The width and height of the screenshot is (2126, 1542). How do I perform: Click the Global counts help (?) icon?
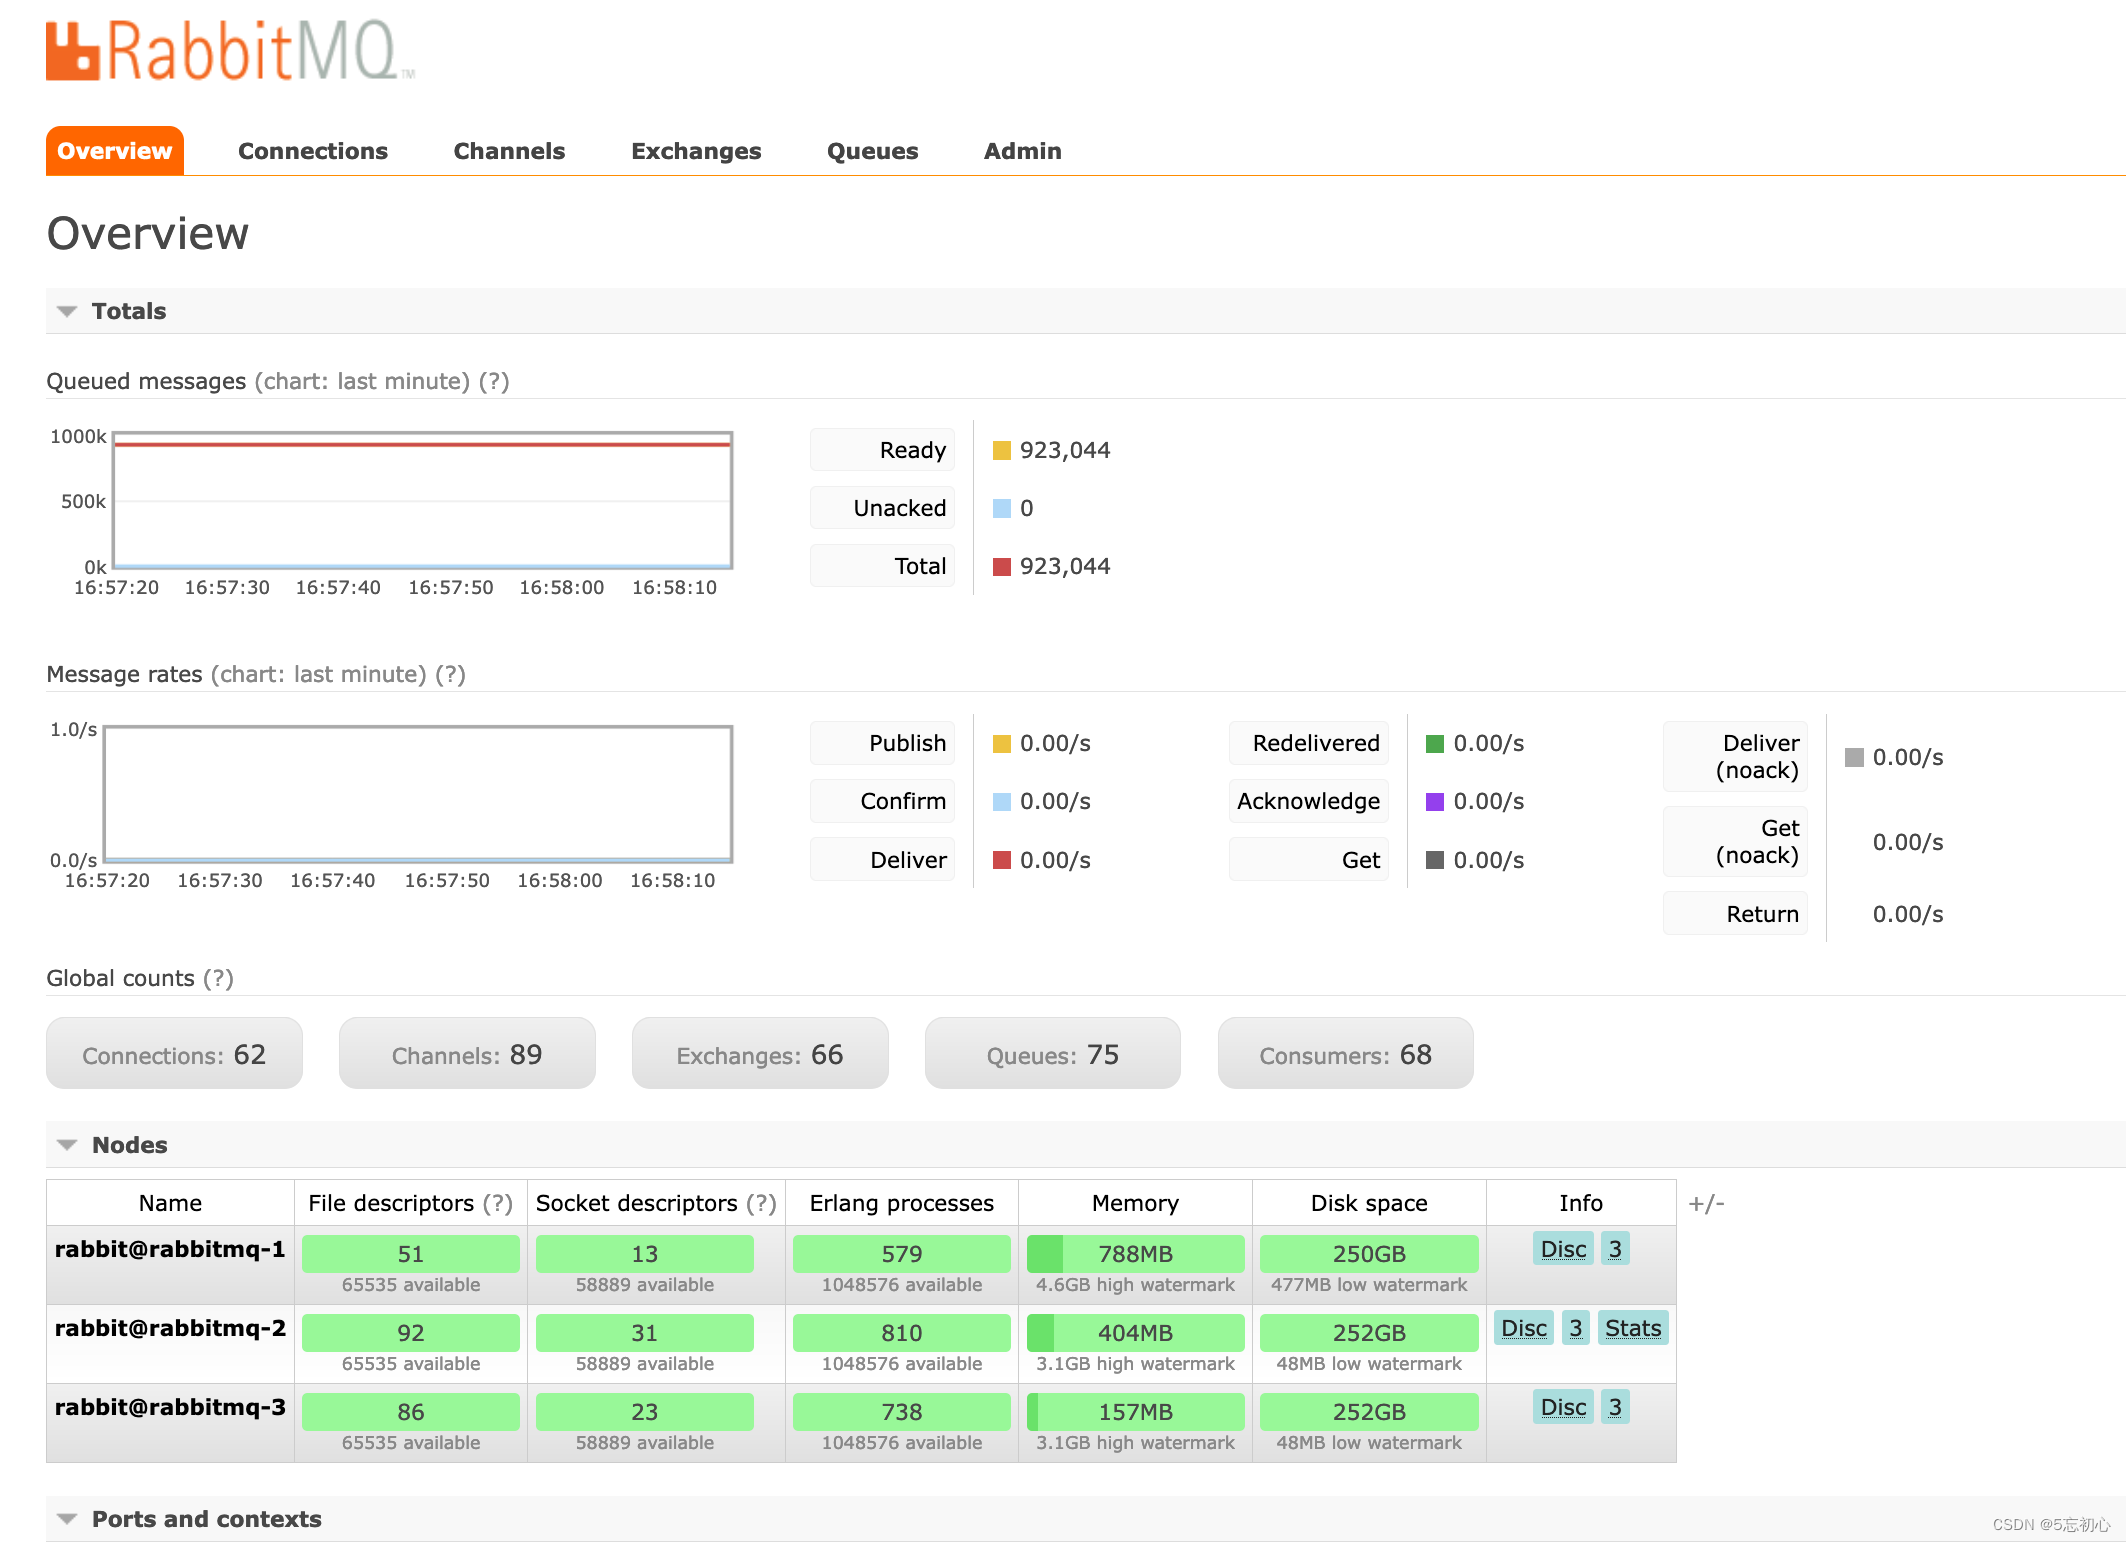click(218, 978)
